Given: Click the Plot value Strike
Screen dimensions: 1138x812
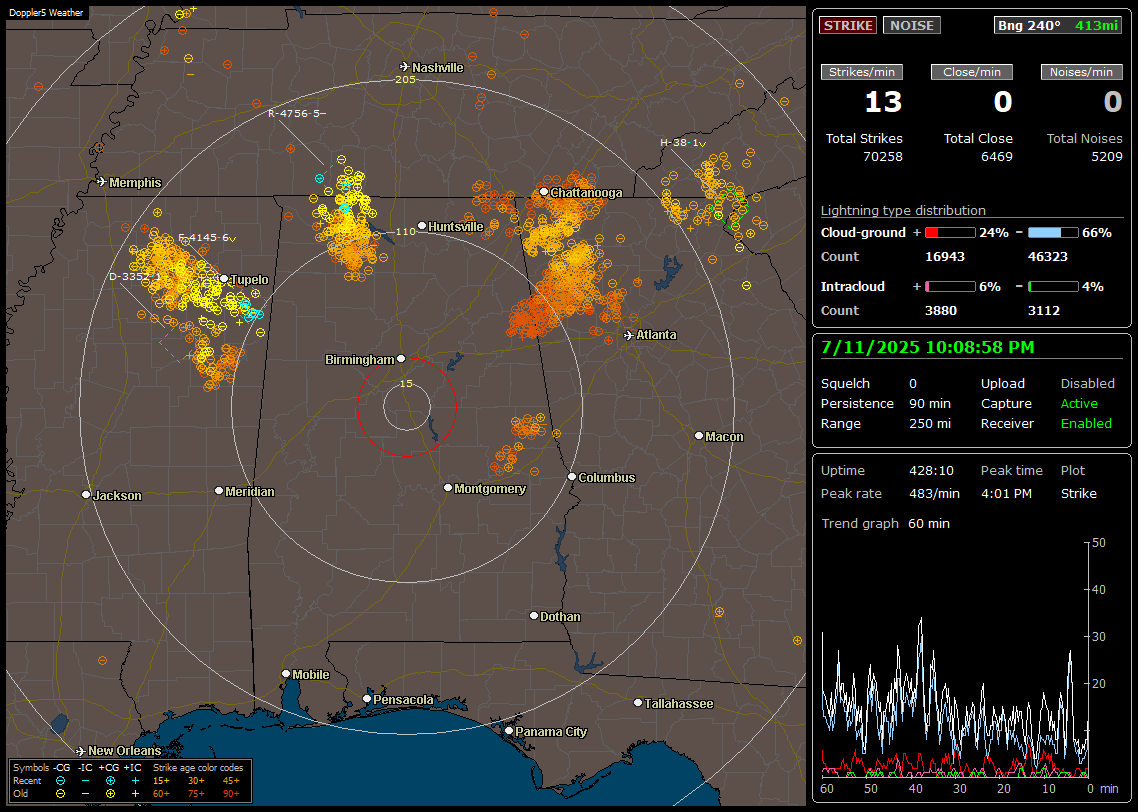Looking at the screenshot, I should point(1078,493).
